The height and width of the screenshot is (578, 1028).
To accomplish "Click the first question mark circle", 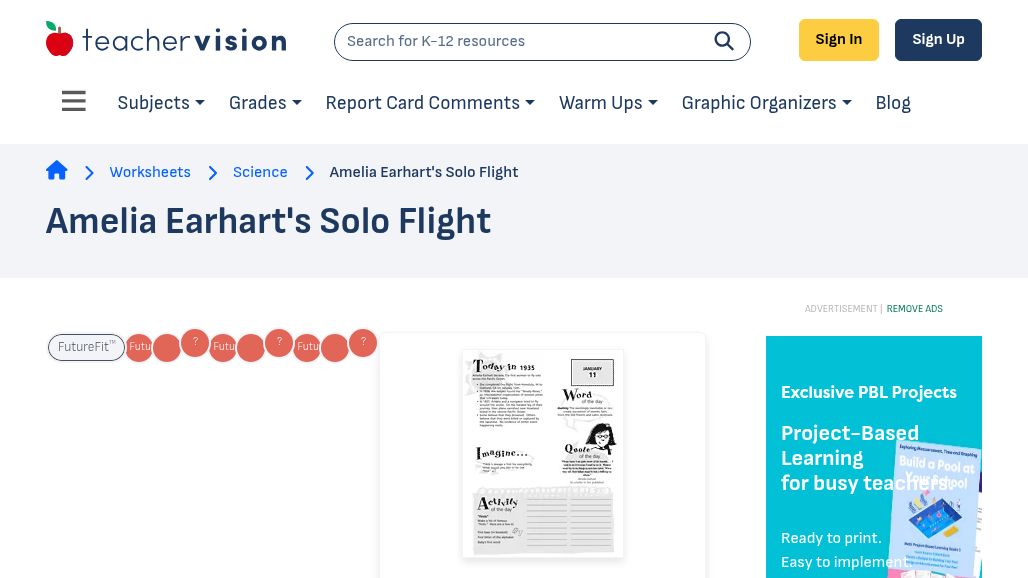I will [195, 343].
